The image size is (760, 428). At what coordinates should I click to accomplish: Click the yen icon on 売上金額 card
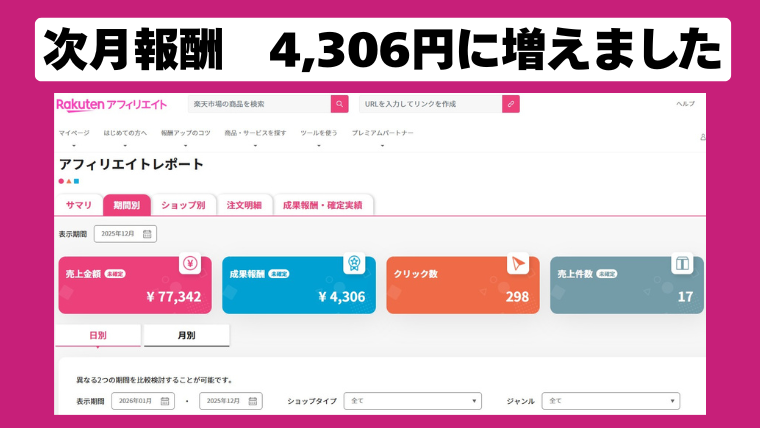coord(189,264)
